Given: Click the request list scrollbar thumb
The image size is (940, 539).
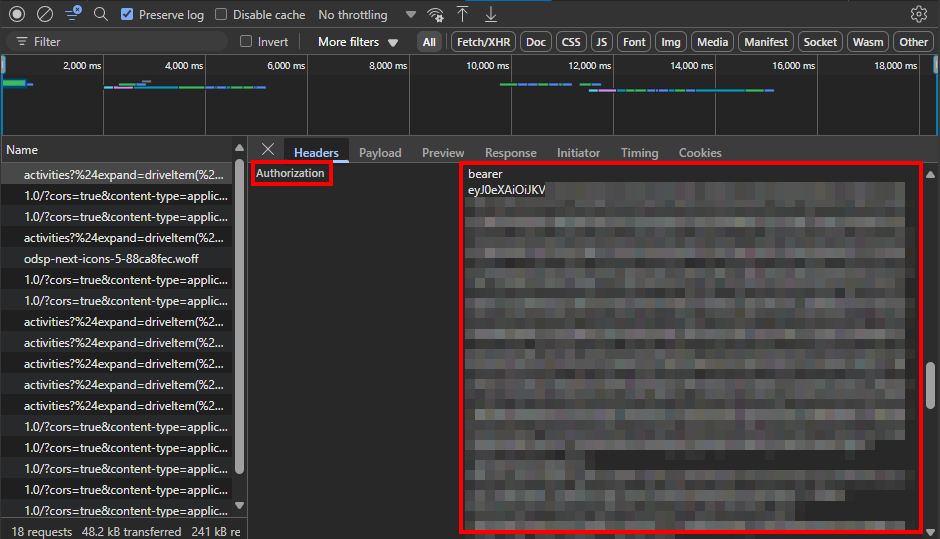Looking at the screenshot, I should coord(240,317).
